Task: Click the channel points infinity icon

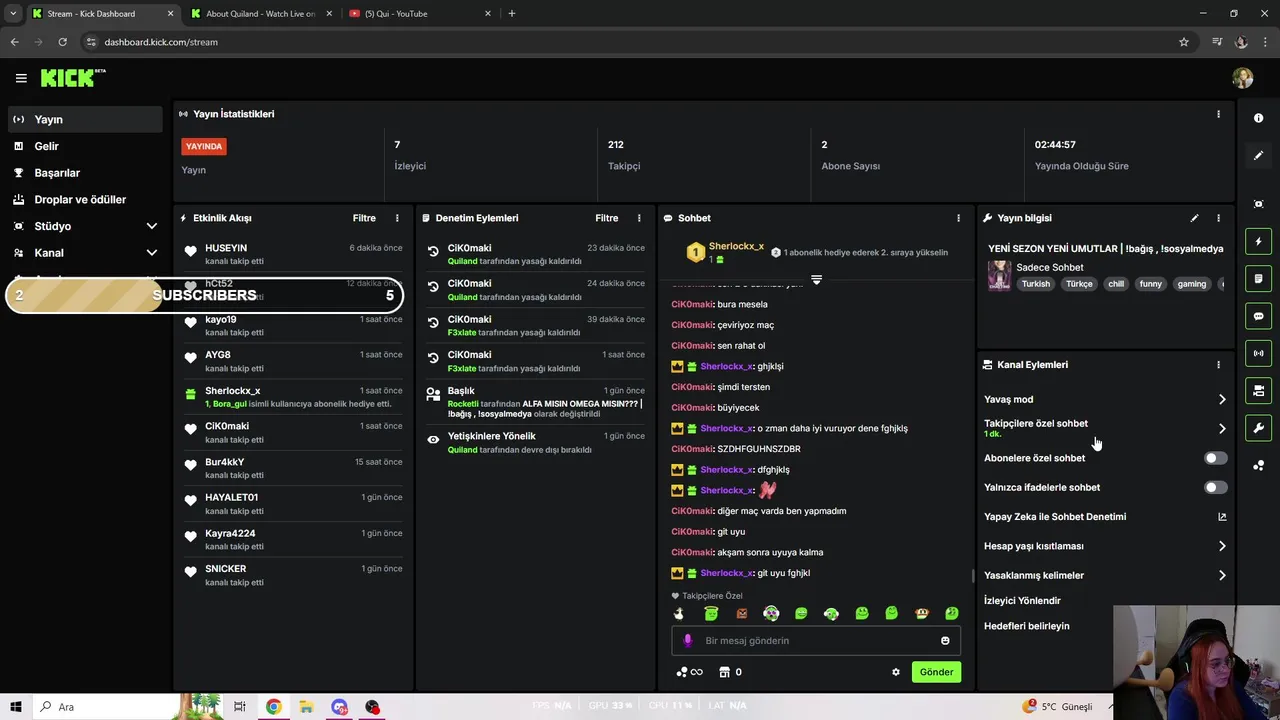Action: coord(690,672)
